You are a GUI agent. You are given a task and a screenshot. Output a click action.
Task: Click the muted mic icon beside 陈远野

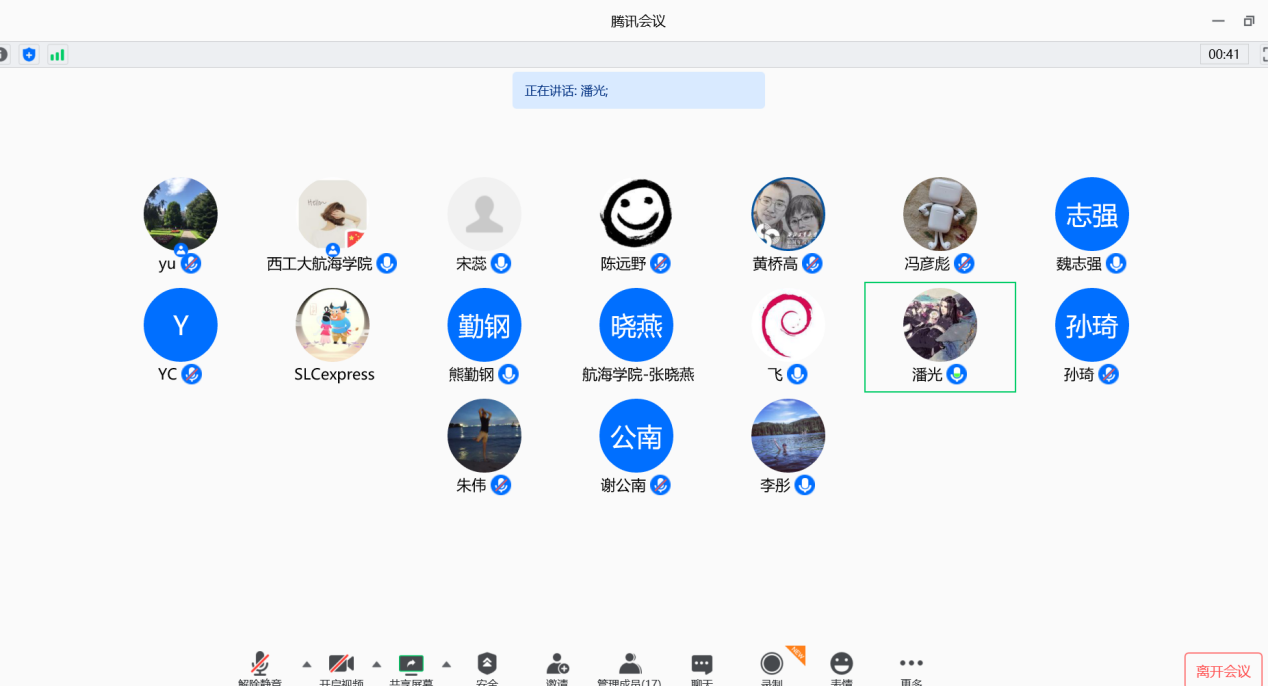point(660,263)
